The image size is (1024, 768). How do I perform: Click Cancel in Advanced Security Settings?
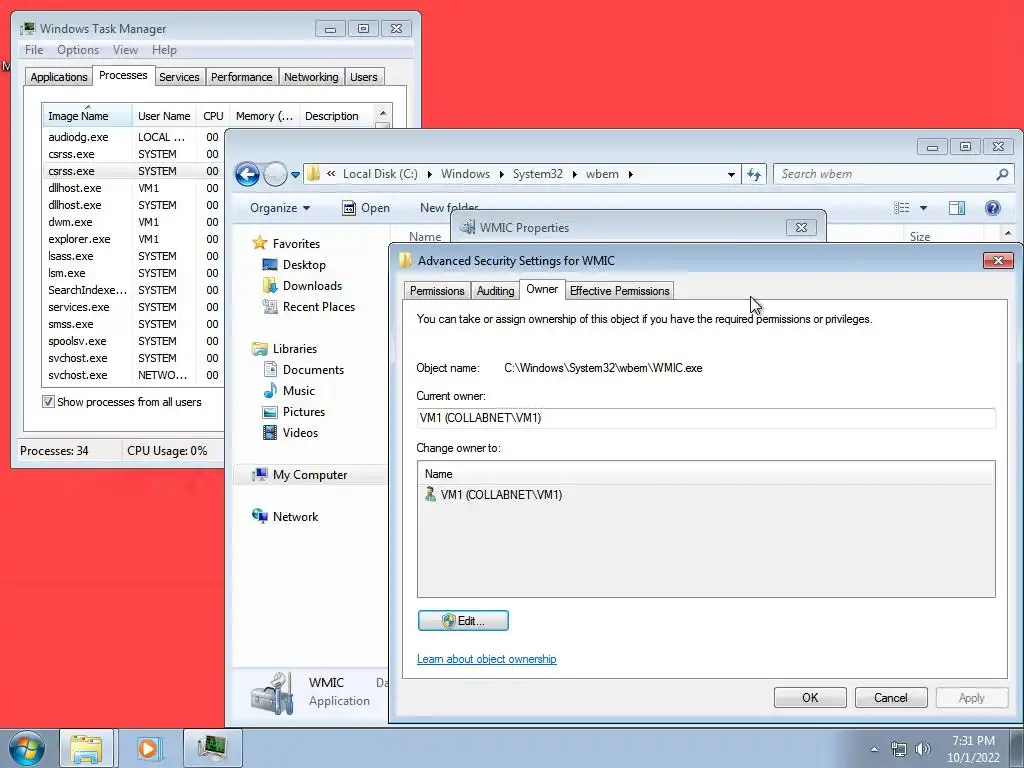pyautogui.click(x=891, y=697)
